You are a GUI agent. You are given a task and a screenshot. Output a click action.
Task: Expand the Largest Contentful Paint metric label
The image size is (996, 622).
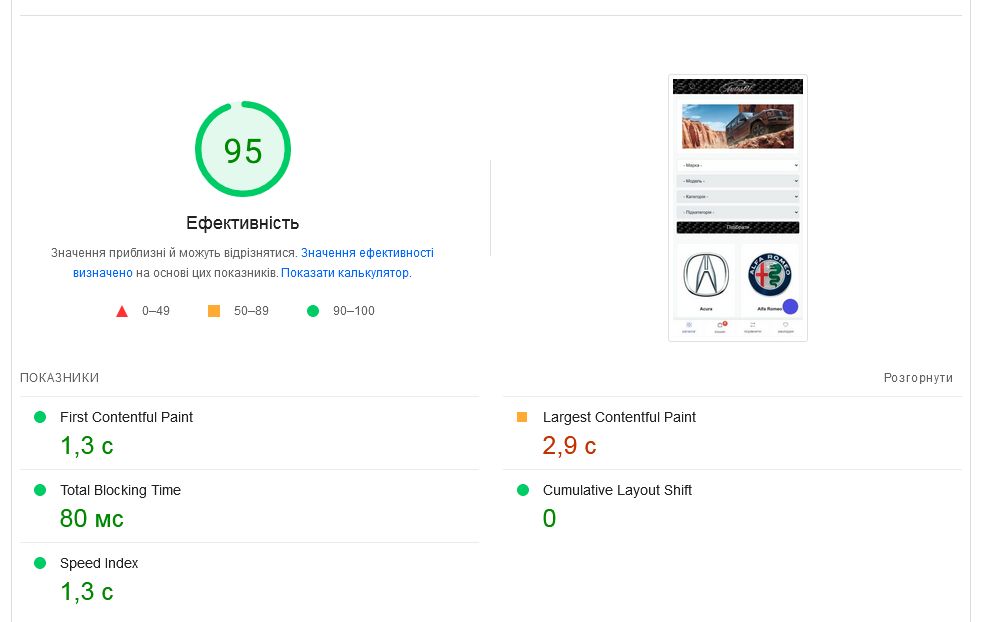(619, 417)
